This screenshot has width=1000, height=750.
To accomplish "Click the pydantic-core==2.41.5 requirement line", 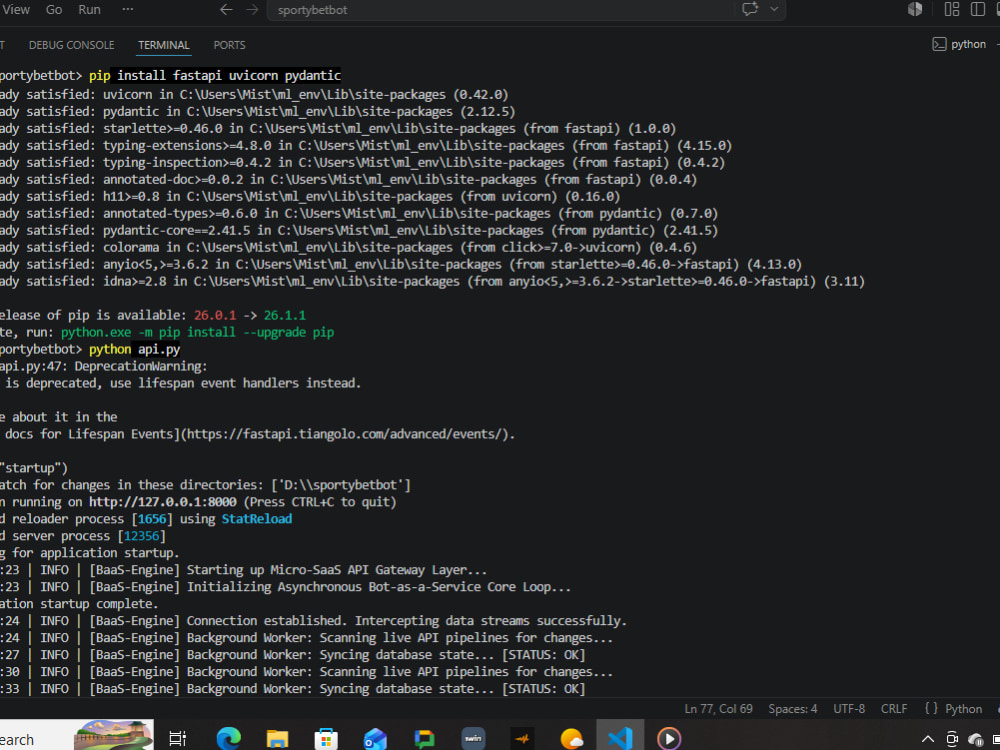I will pos(359,230).
